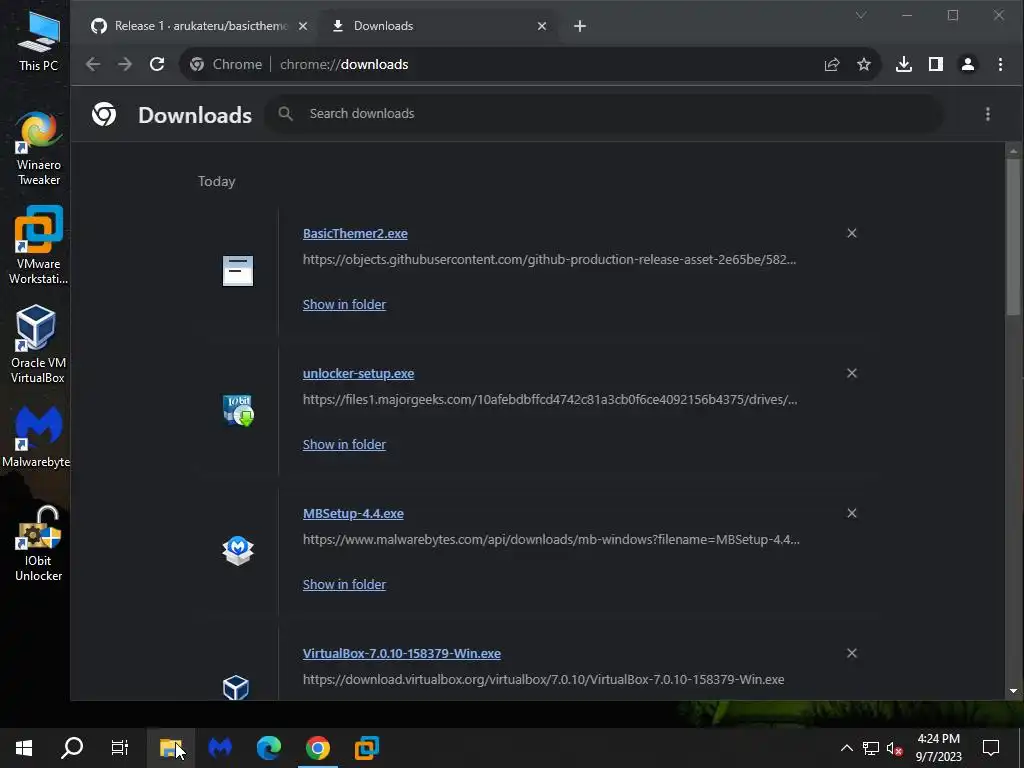
Task: Click the scrollbar up arrow
Action: tap(1013, 150)
